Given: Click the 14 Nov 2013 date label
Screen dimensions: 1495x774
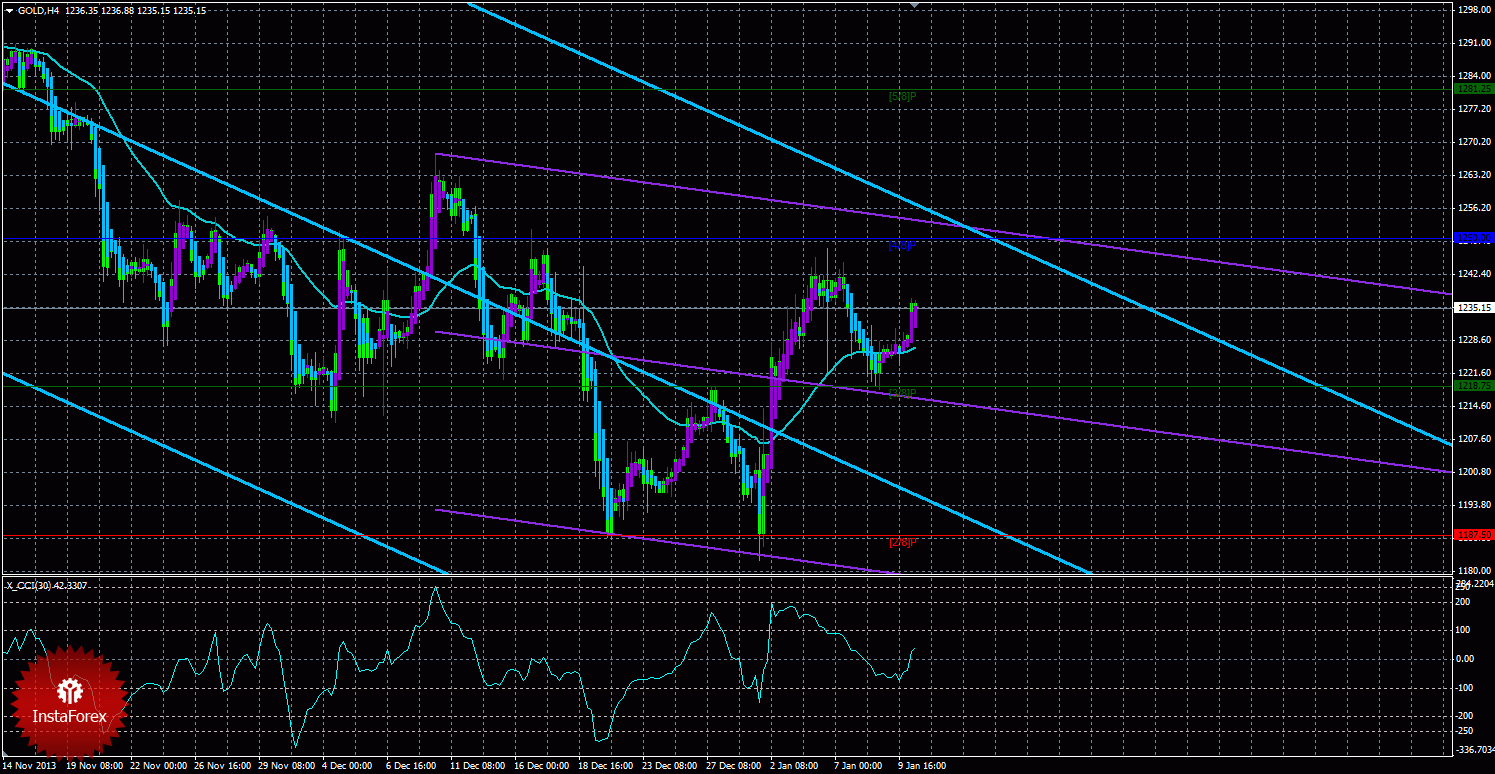Looking at the screenshot, I should pos(28,766).
